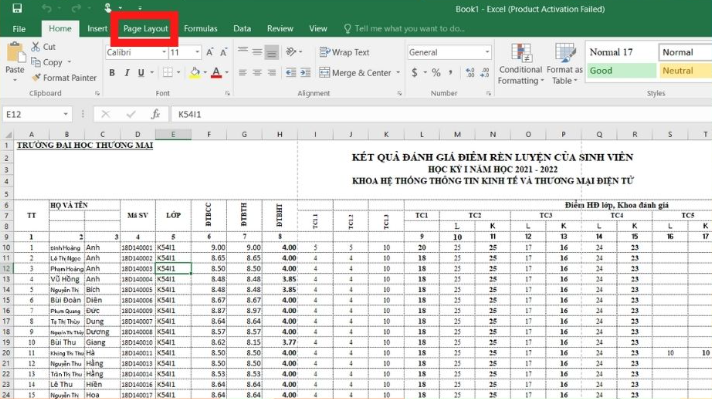Open Number format dialog launcher
Viewport: 712px width, 399px height.
489,93
